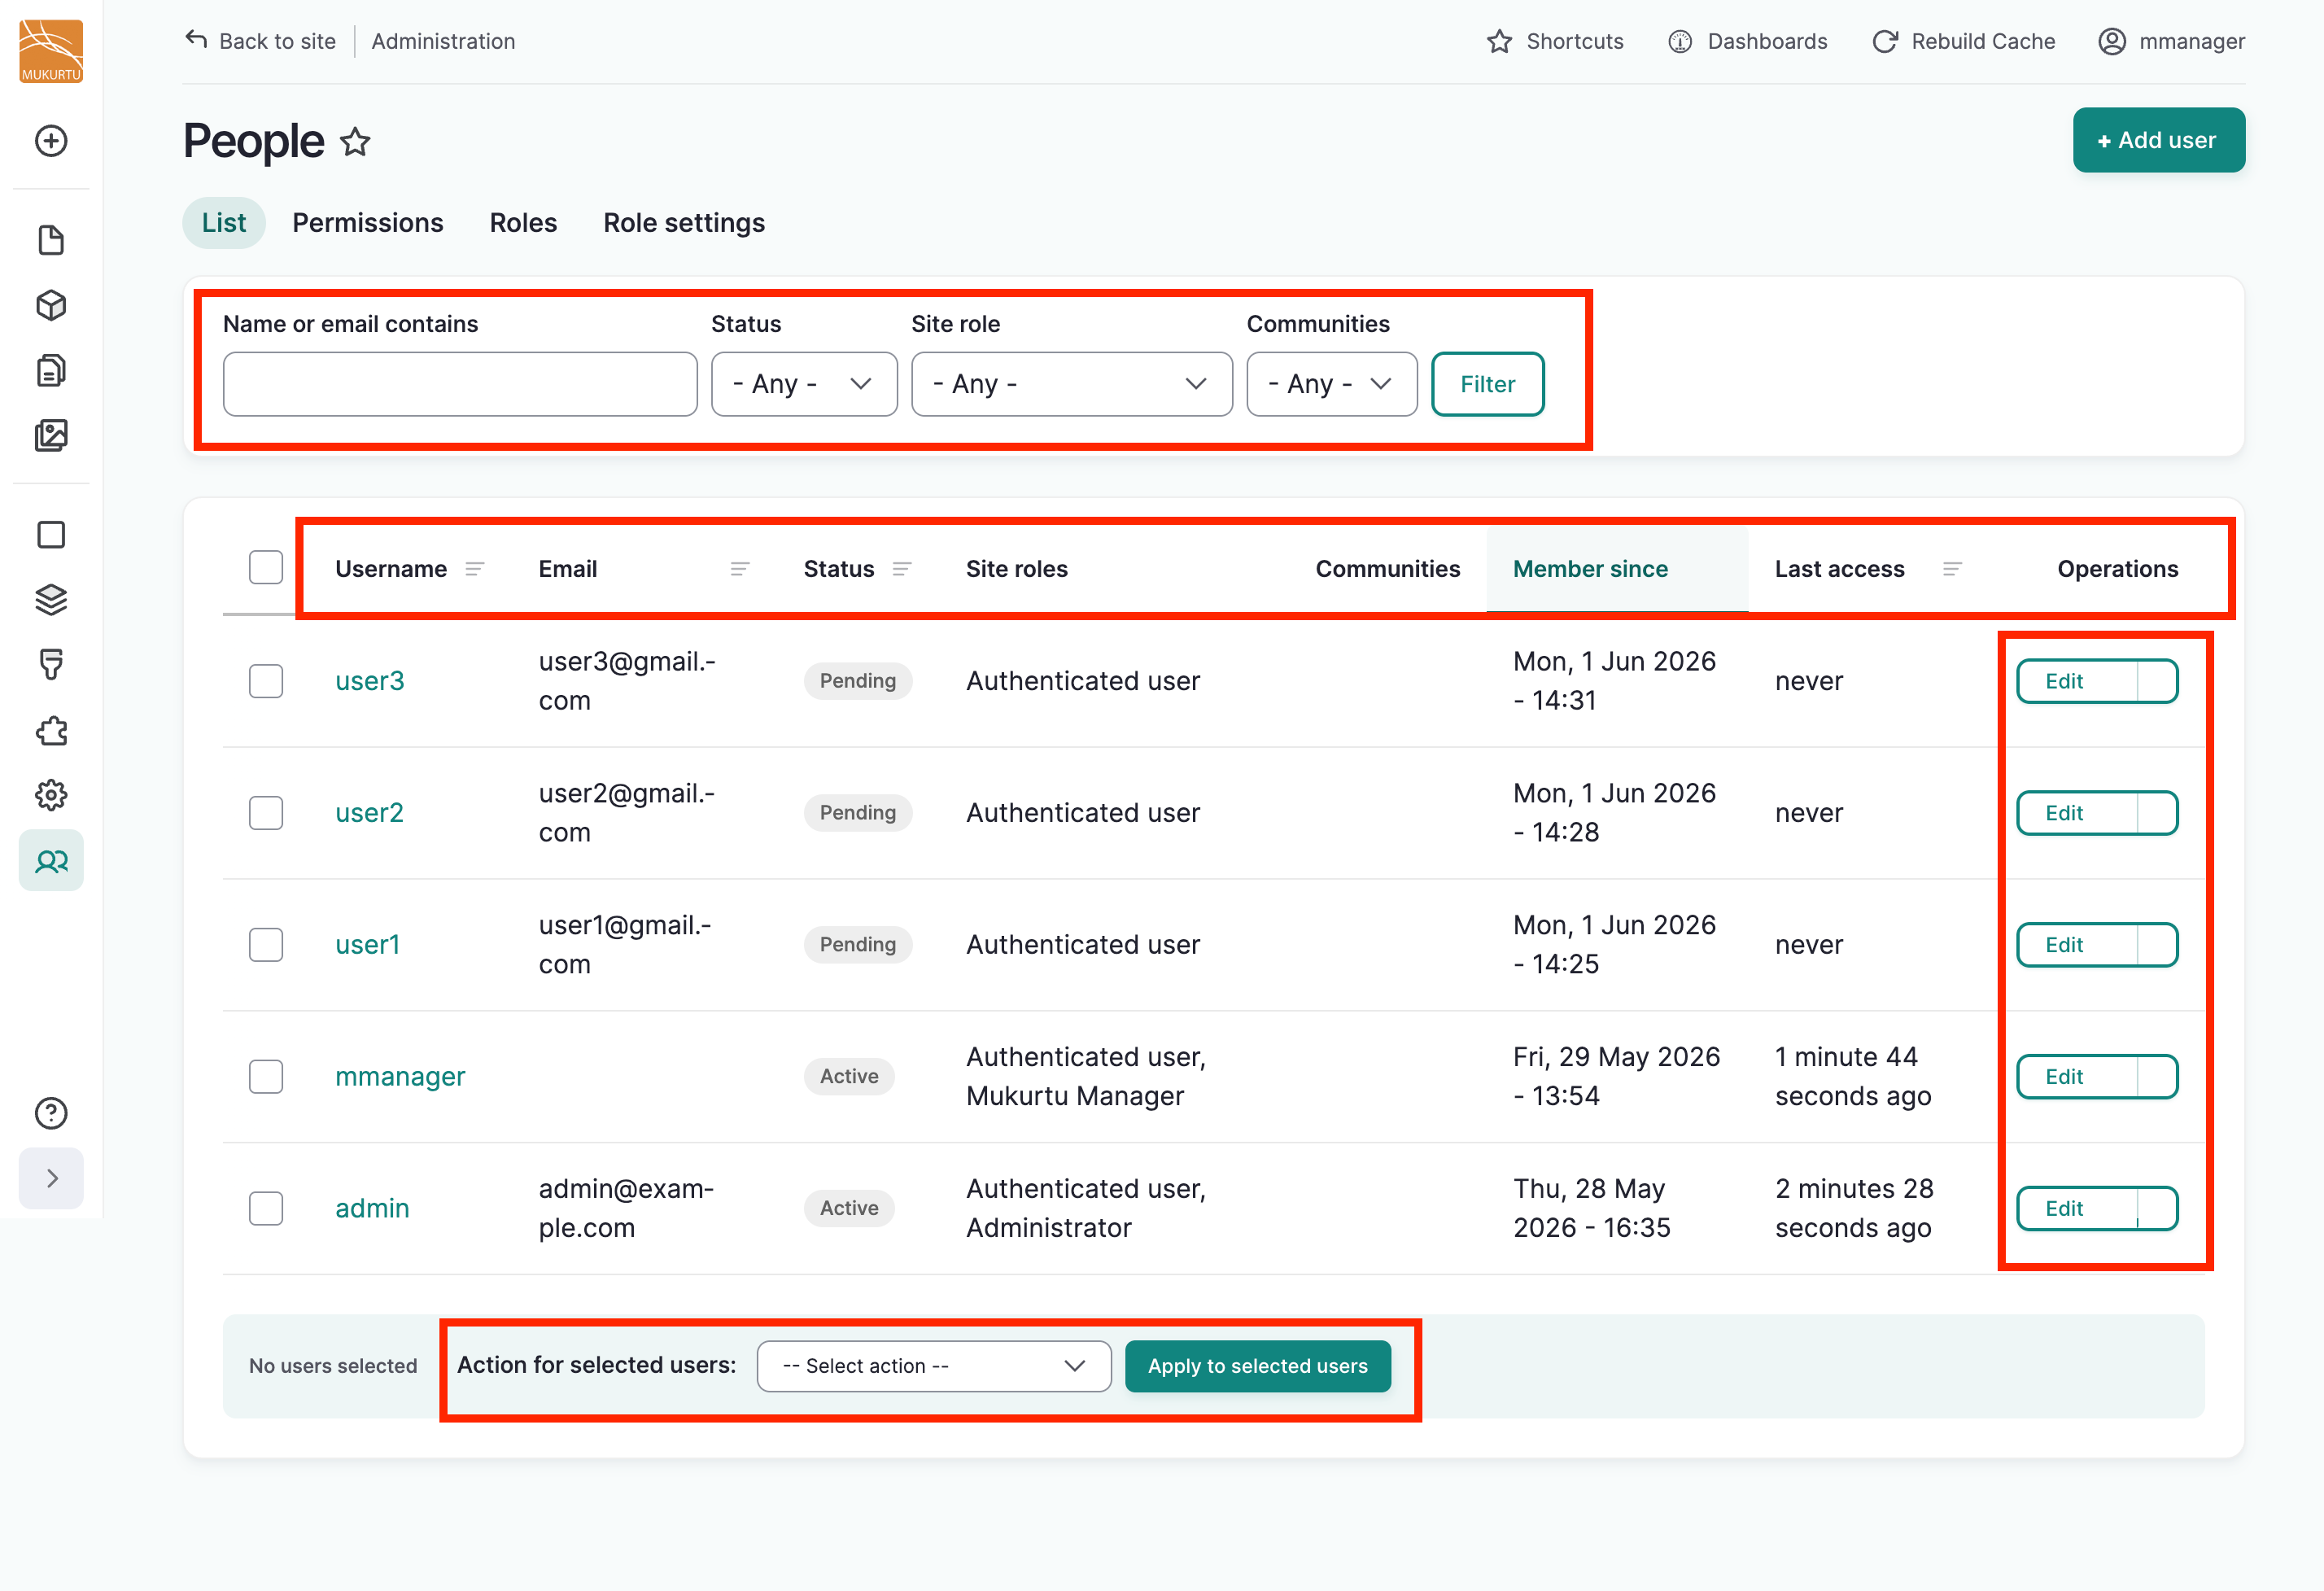The height and width of the screenshot is (1591, 2324).
Task: Open the user1 username link
Action: tap(367, 945)
